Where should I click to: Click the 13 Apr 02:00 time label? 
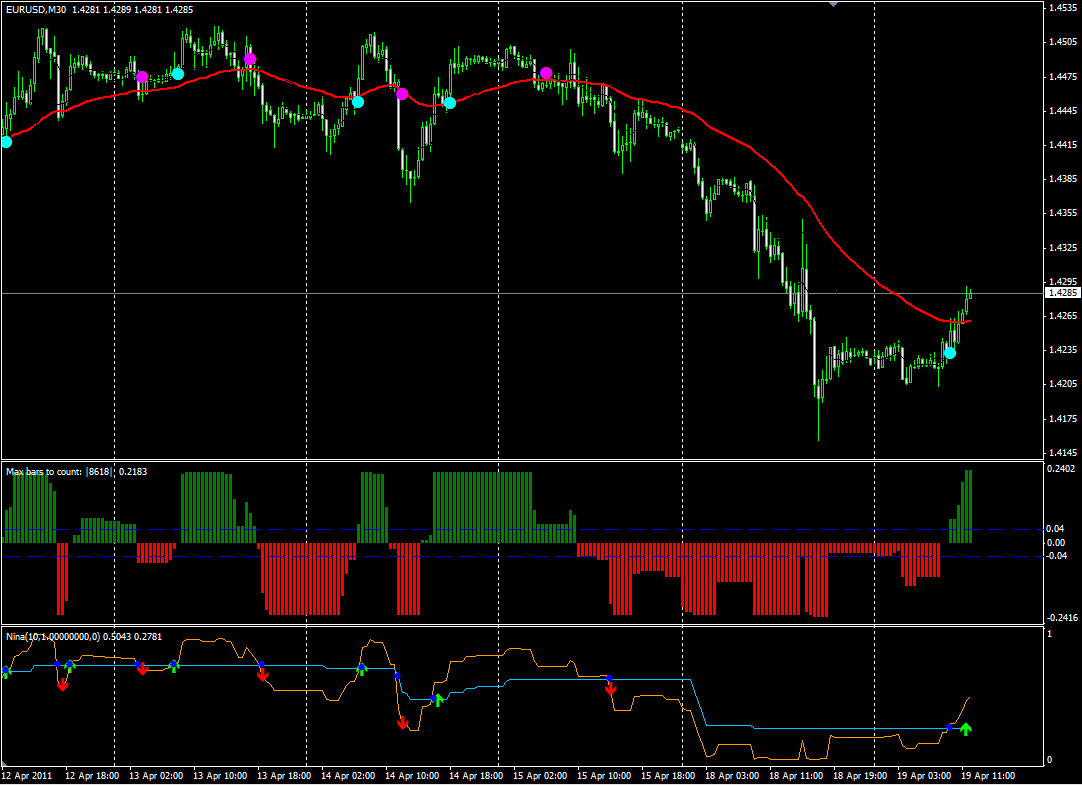pyautogui.click(x=156, y=776)
